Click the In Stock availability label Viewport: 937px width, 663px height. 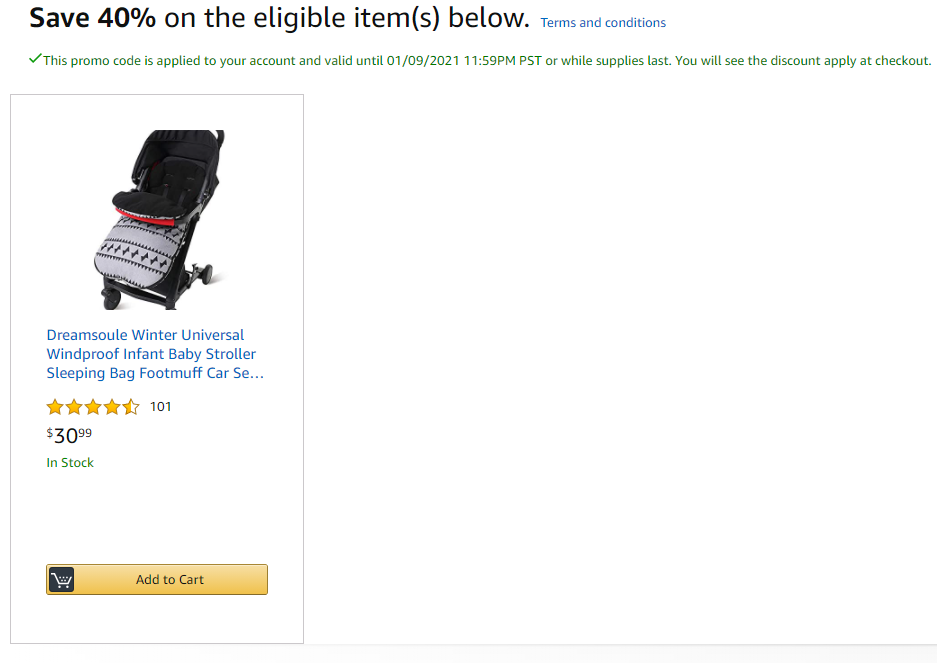point(70,463)
